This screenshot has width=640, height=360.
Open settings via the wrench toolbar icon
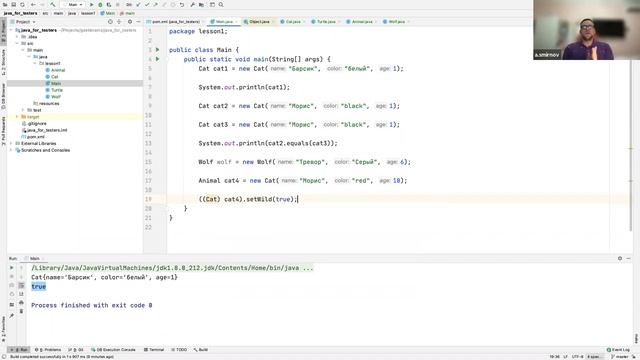tap(193, 4)
